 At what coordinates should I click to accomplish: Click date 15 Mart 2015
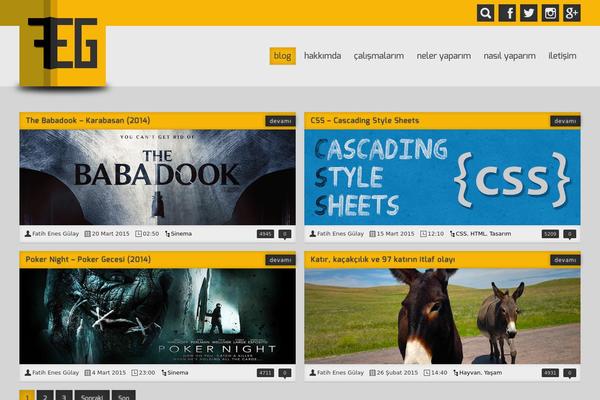[x=395, y=233]
